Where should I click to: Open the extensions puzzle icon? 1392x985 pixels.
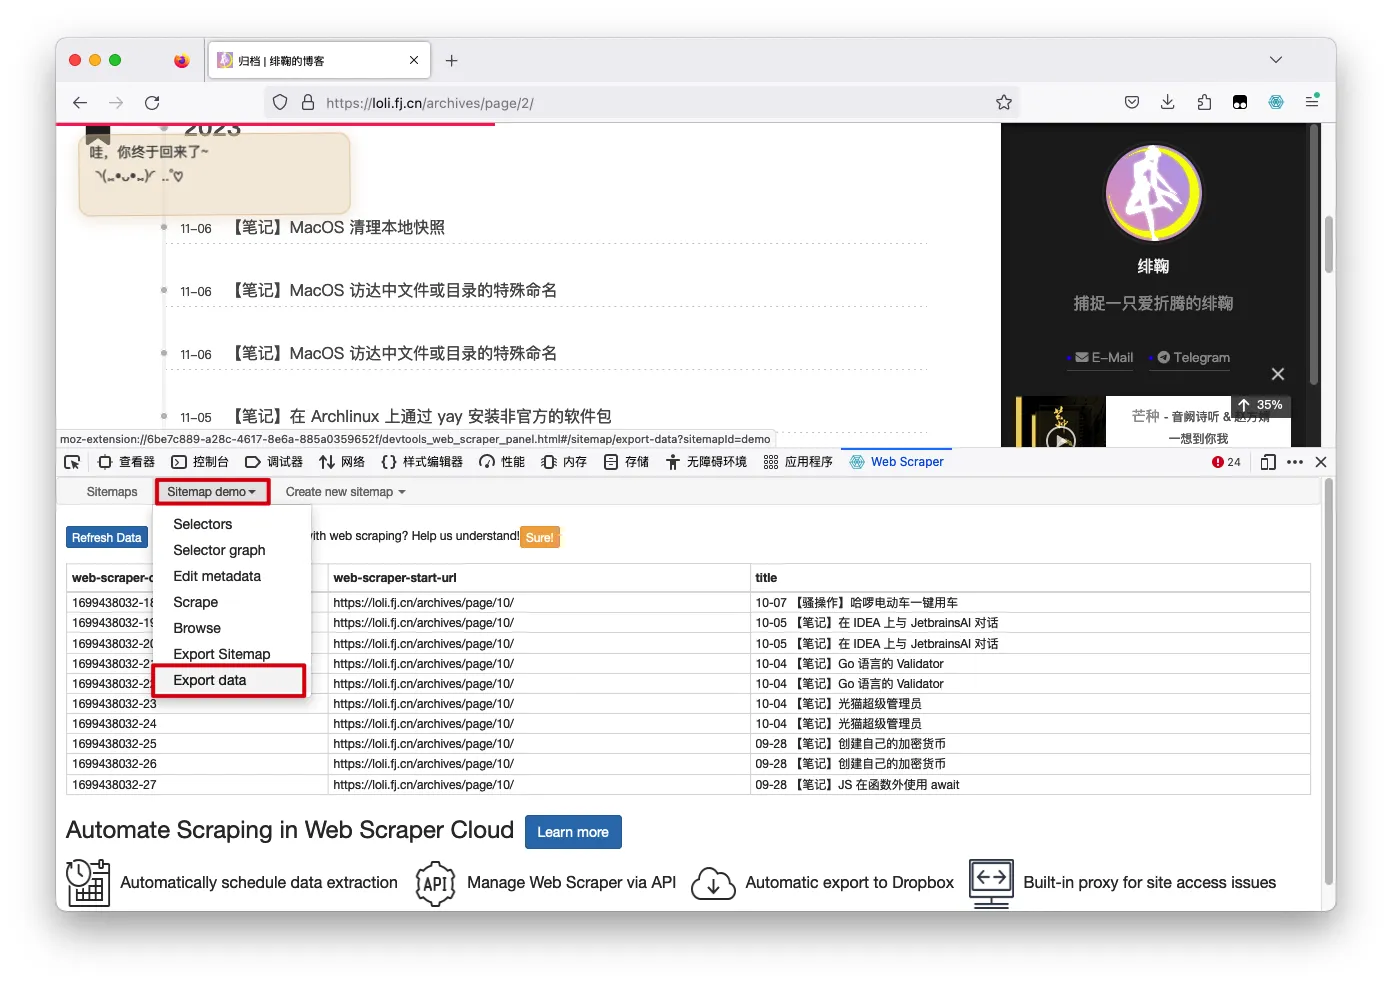coord(1204,102)
